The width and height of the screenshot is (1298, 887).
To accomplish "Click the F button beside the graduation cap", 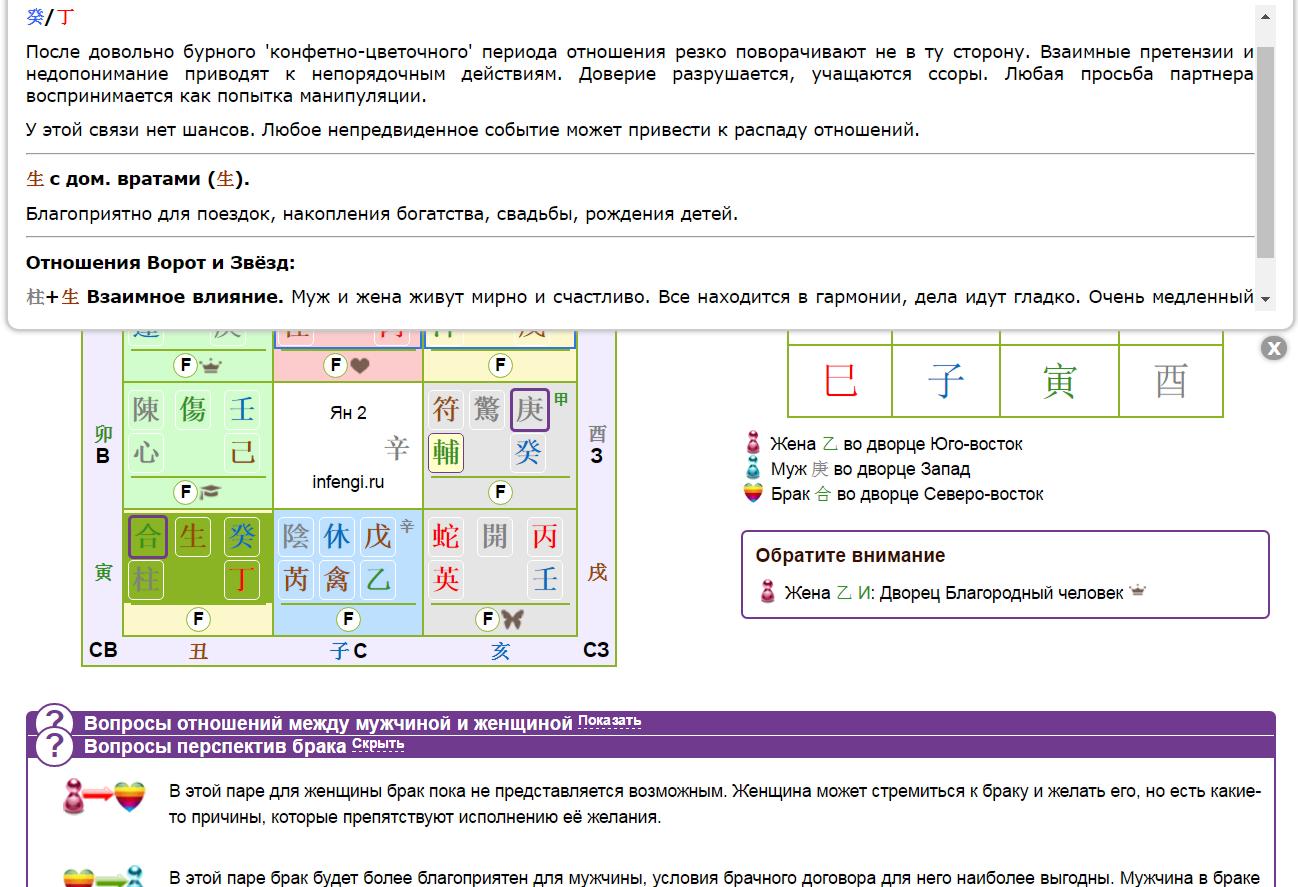I will click(x=185, y=491).
